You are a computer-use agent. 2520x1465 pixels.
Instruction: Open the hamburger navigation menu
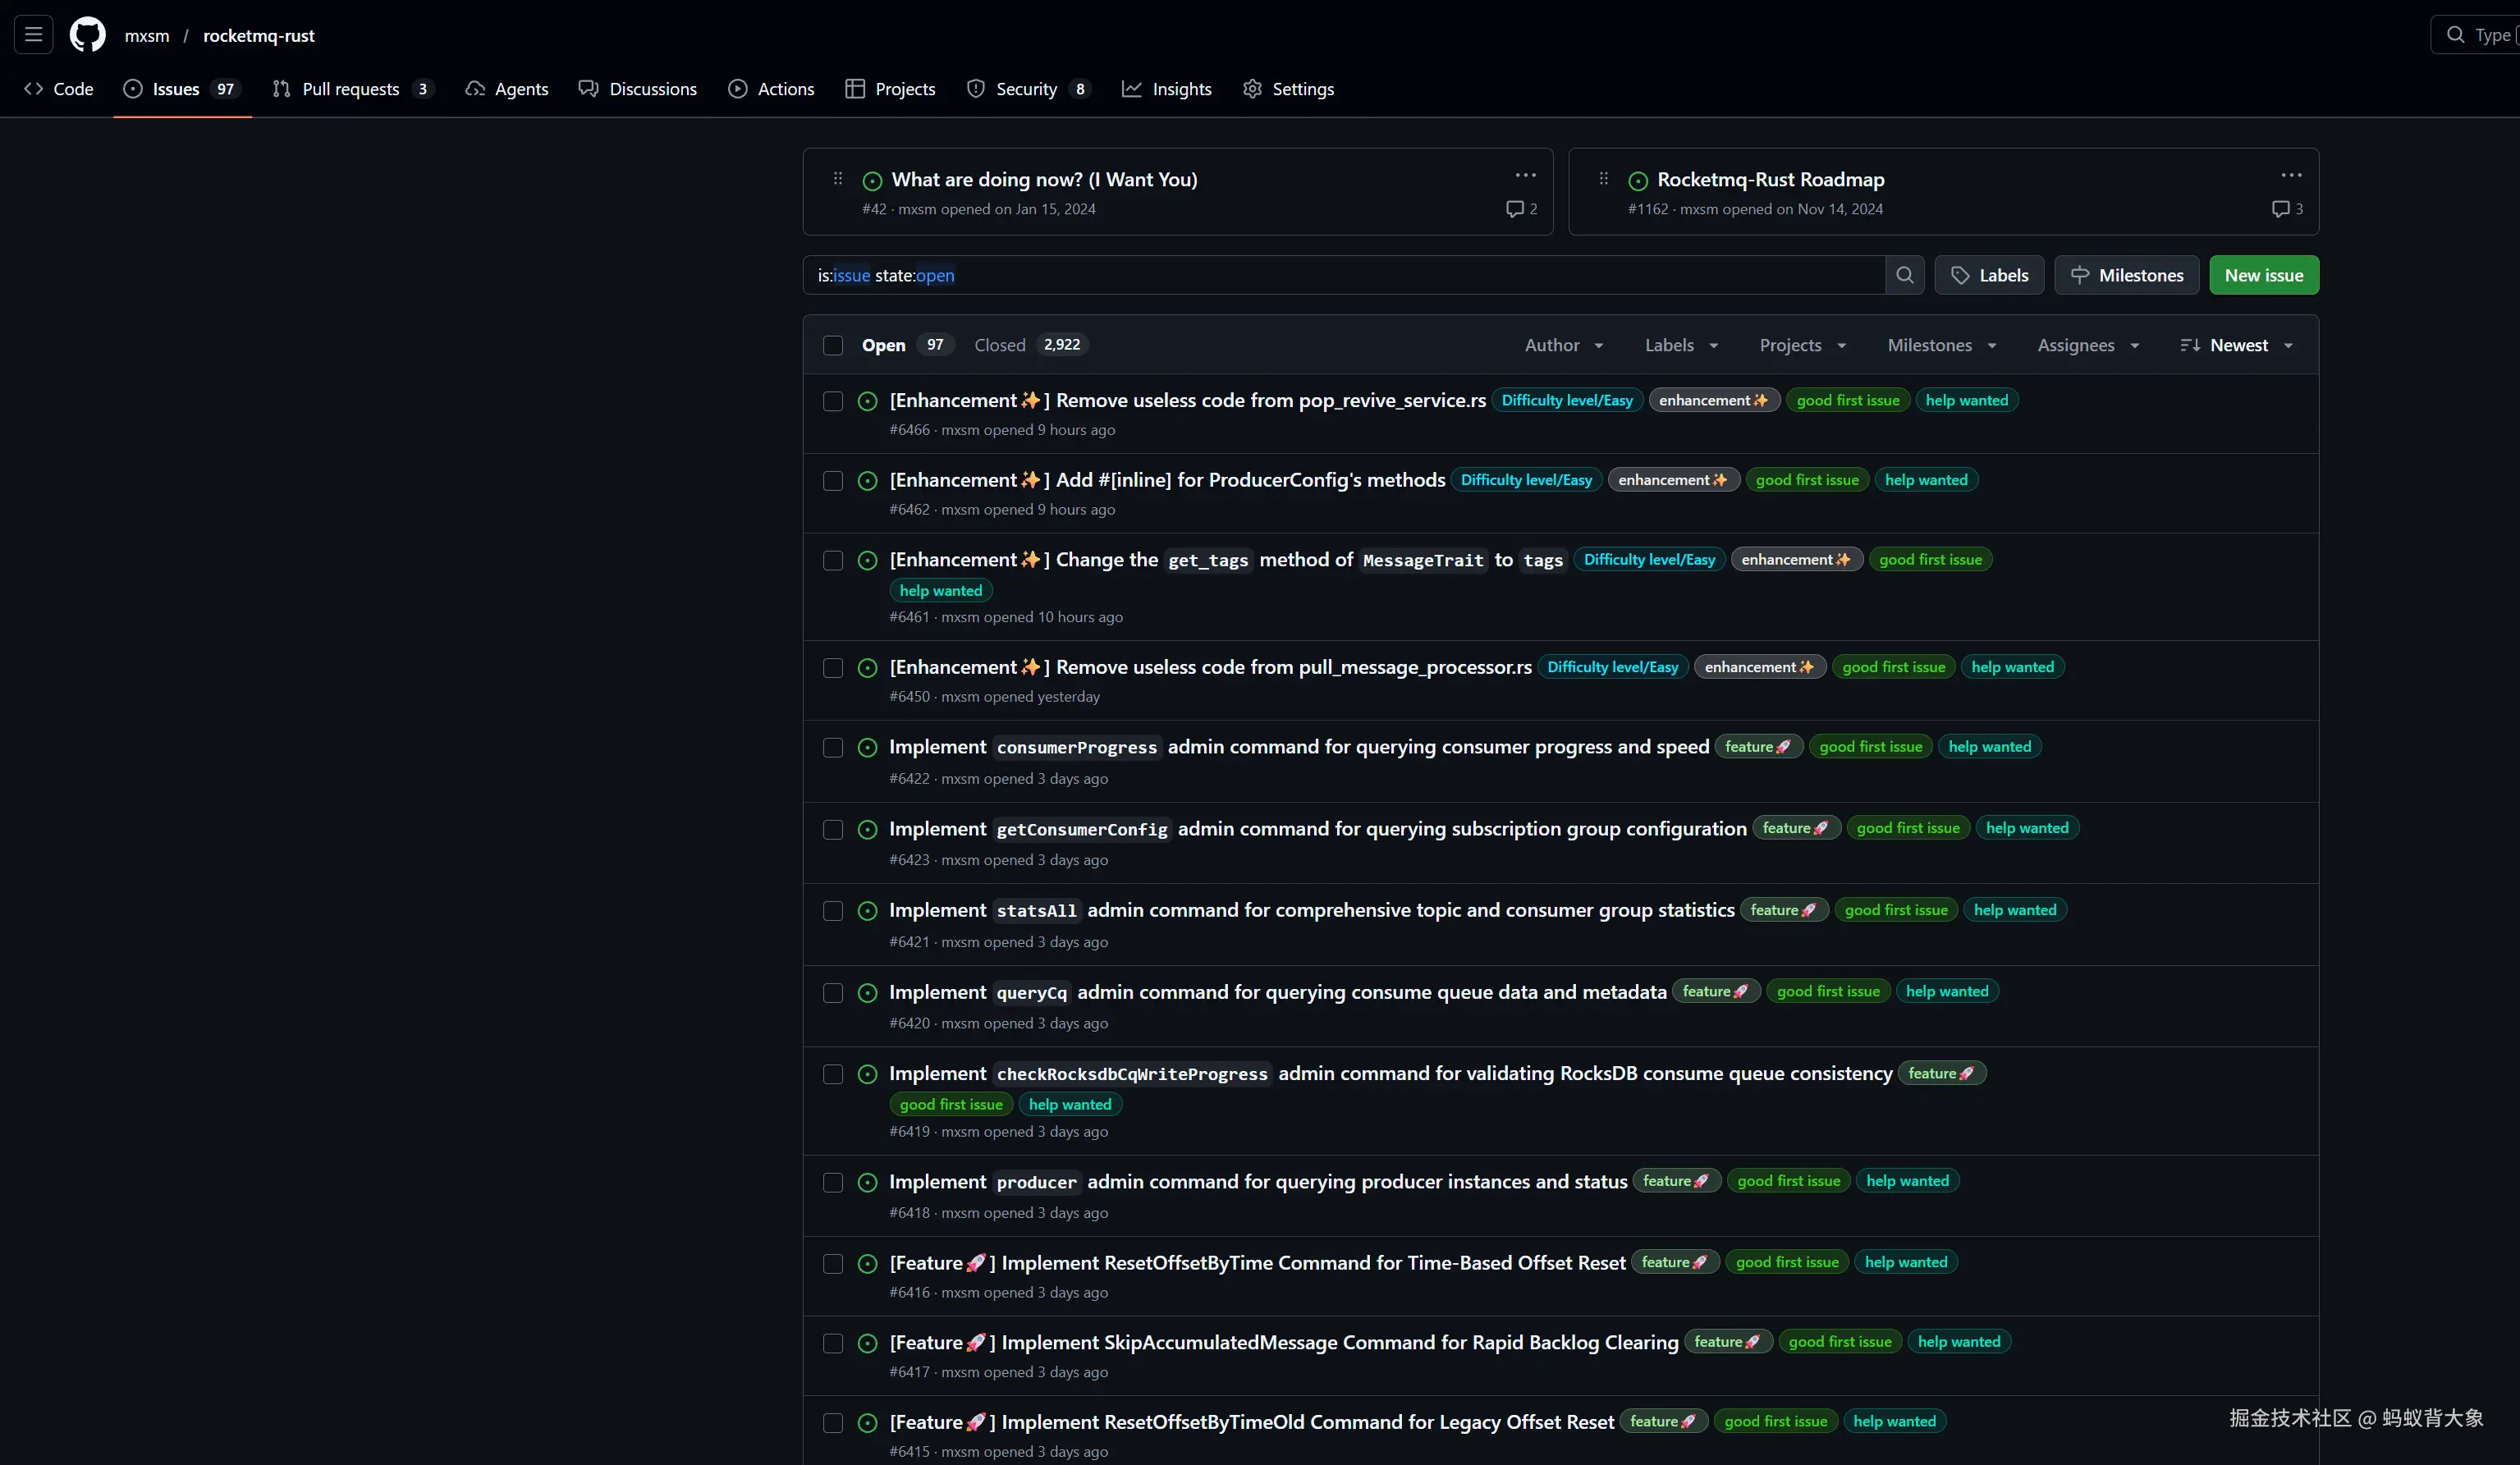pyautogui.click(x=33, y=35)
